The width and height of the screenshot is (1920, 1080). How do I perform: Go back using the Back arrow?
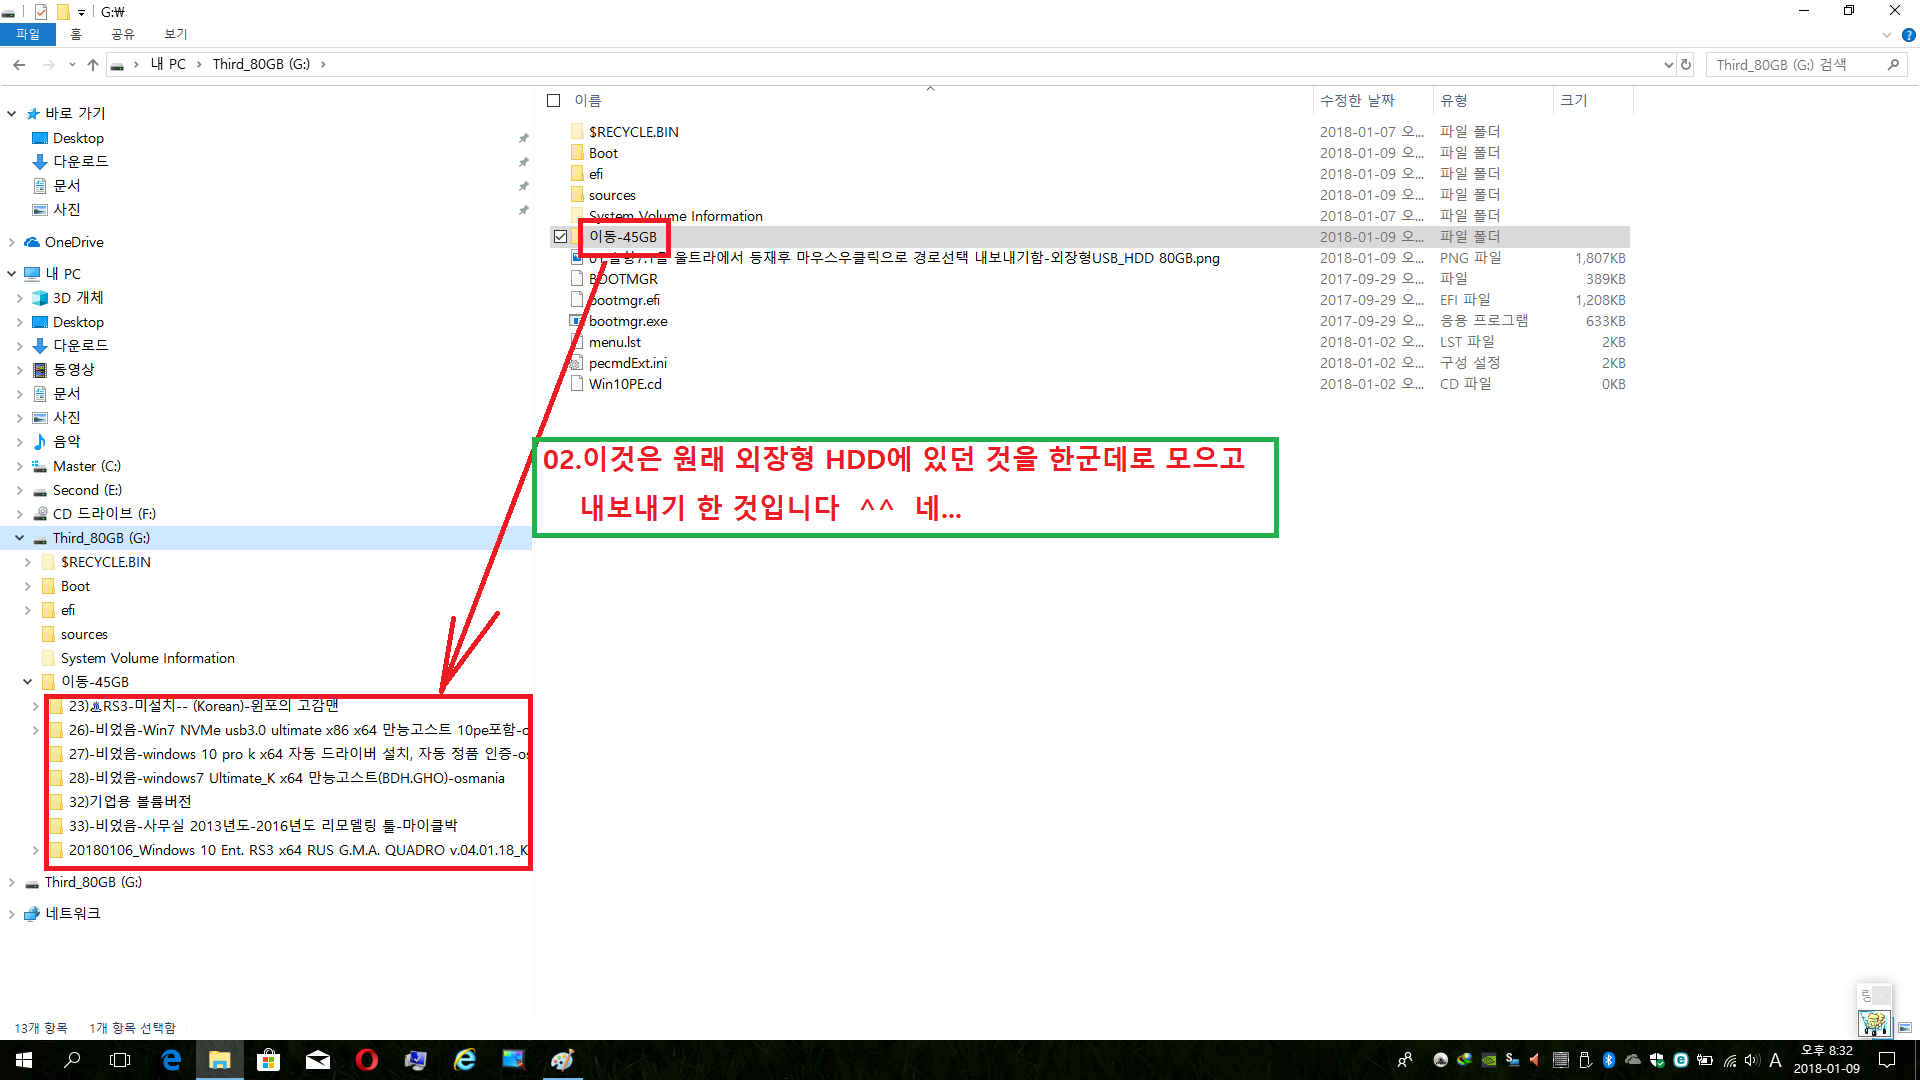tap(19, 64)
